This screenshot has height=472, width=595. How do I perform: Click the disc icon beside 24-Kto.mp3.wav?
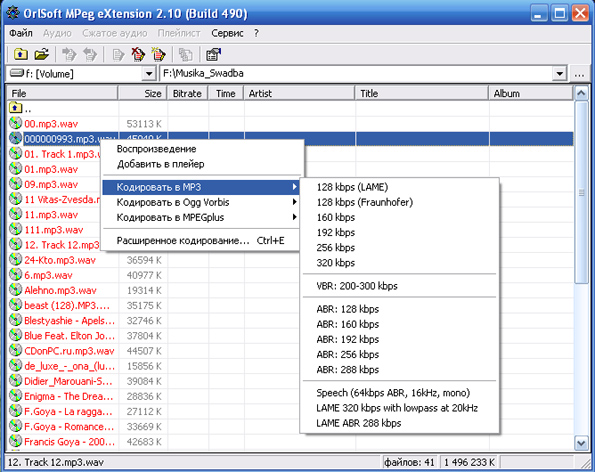pyautogui.click(x=15, y=260)
